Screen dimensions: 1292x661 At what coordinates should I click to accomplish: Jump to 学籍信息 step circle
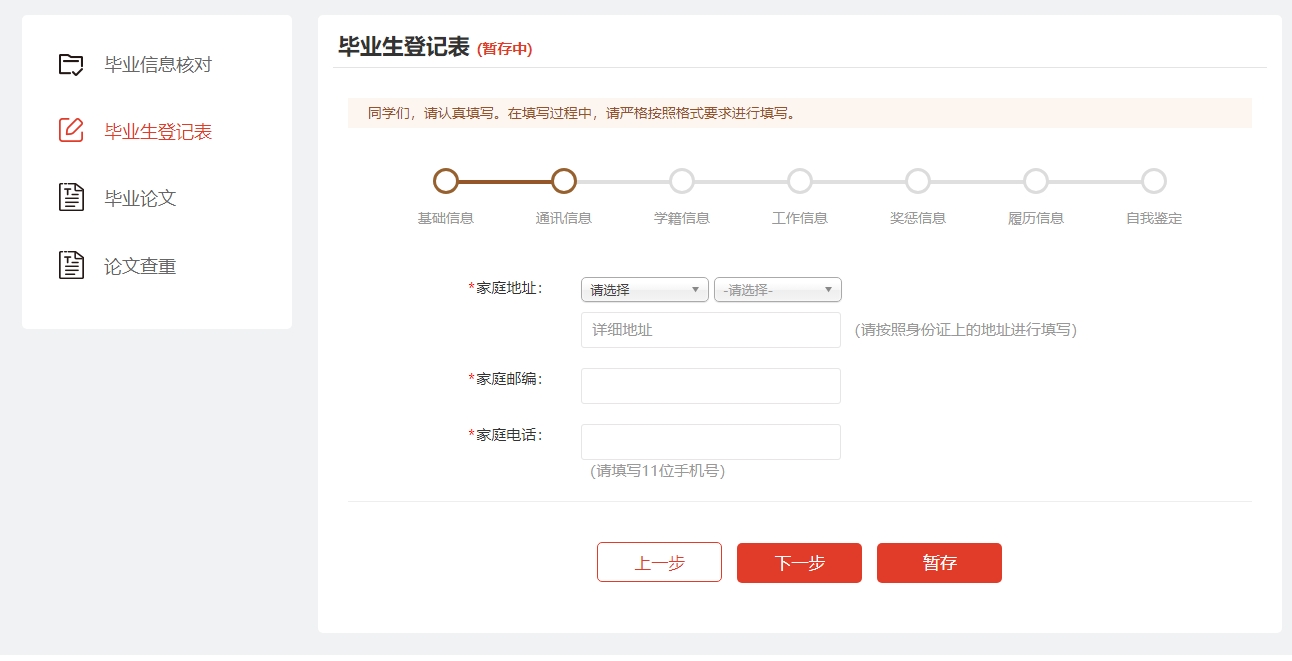tap(682, 181)
